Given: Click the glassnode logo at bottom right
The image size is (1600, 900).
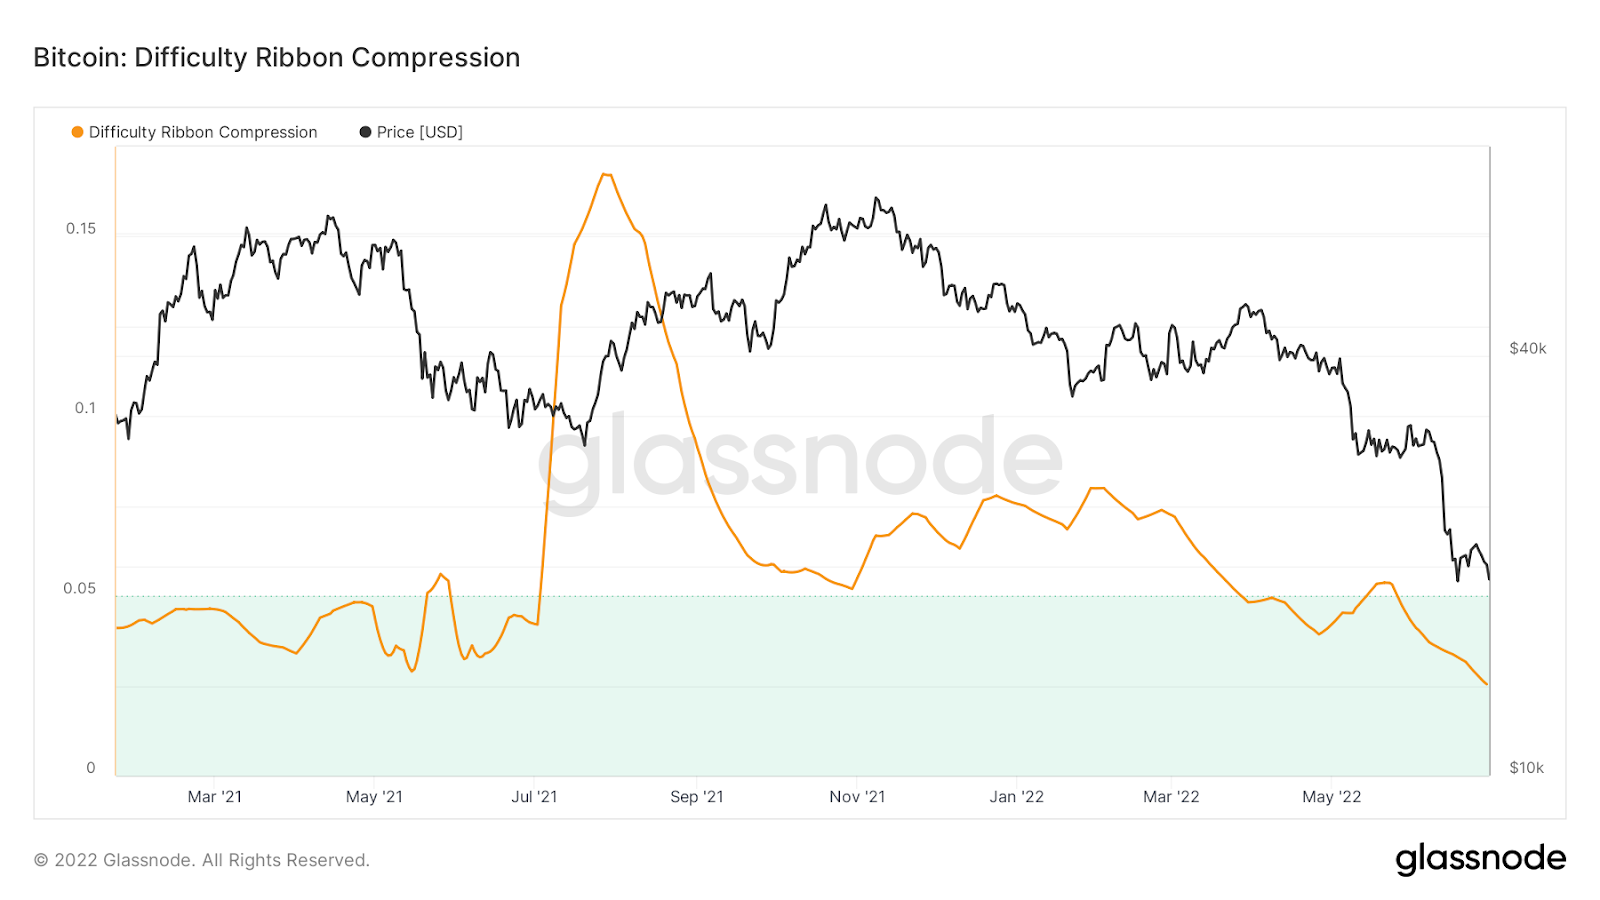Looking at the screenshot, I should click(x=1480, y=859).
